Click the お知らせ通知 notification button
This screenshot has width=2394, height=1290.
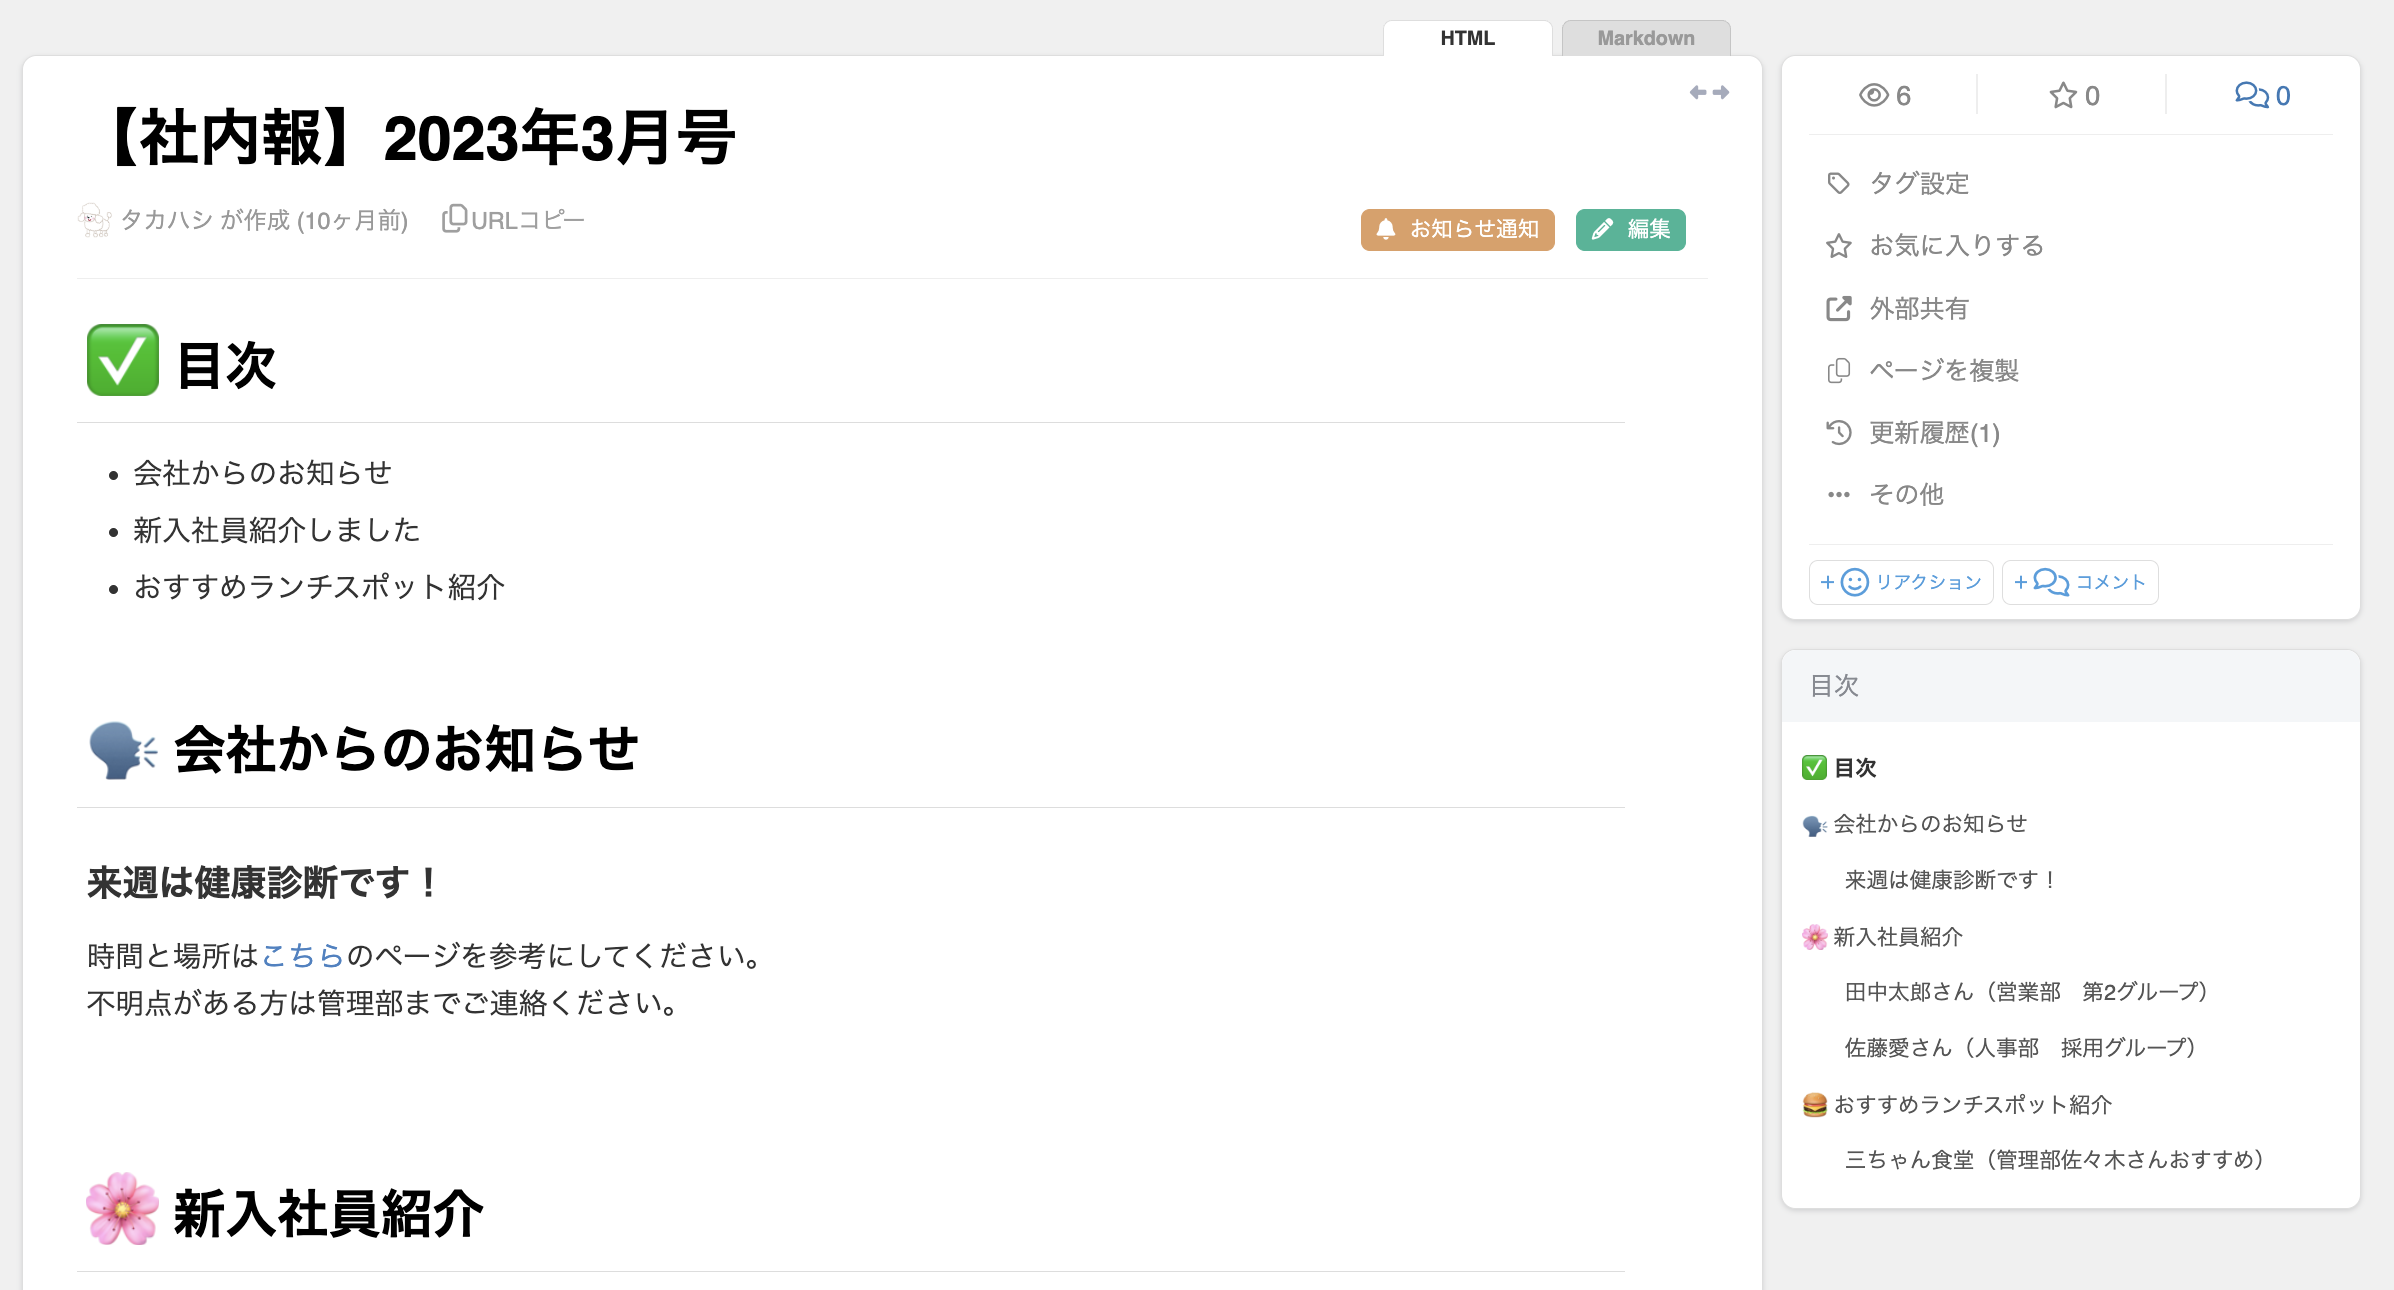click(x=1457, y=230)
